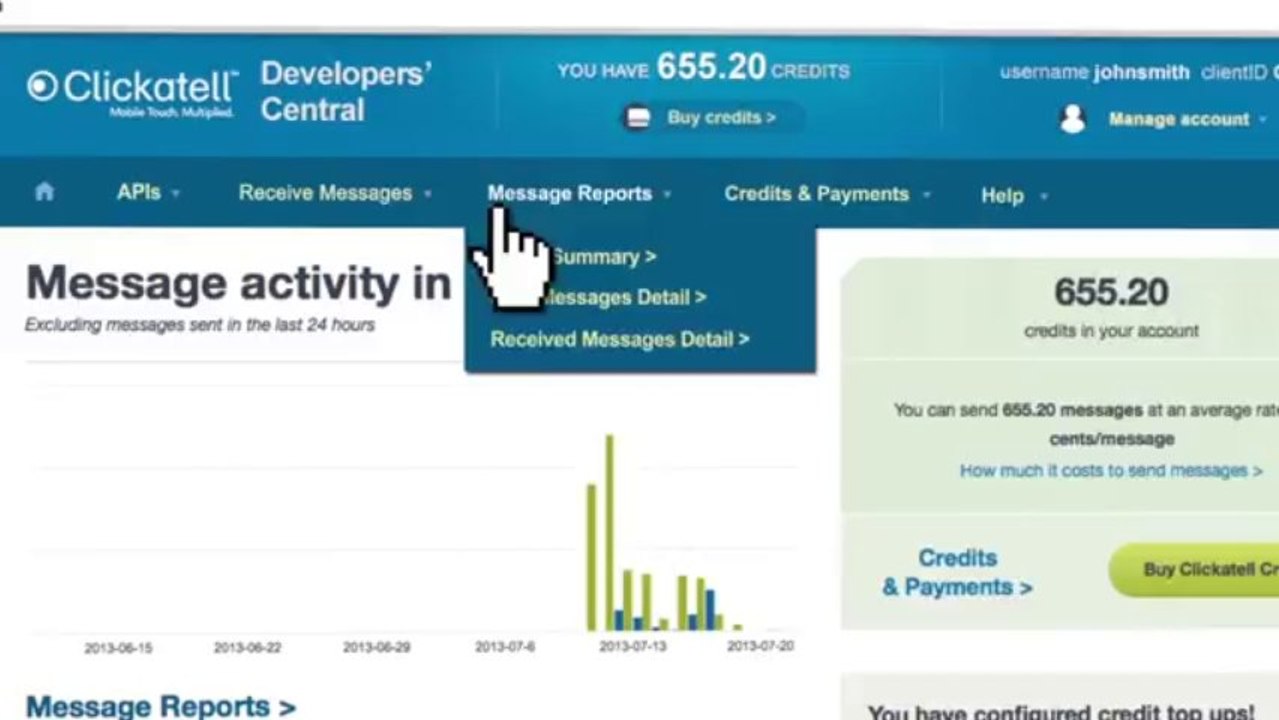Click the home icon in navigation bar
This screenshot has width=1279, height=720.
click(44, 192)
